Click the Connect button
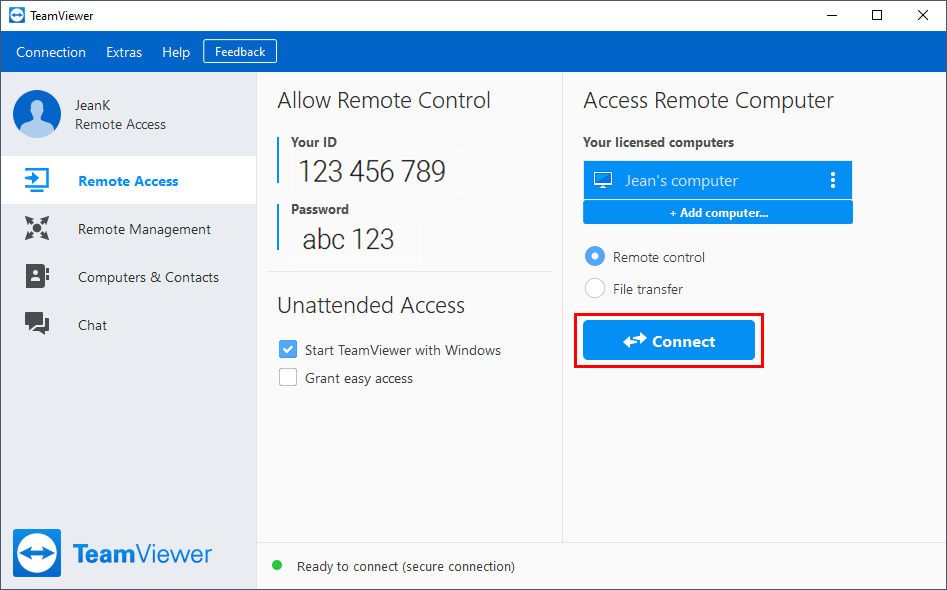Viewport: 947px width, 590px height. (669, 341)
